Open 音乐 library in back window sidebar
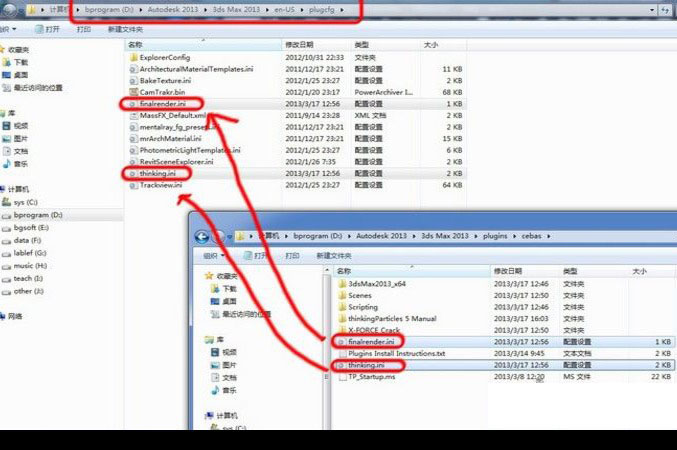Image resolution: width=677 pixels, height=450 pixels. click(x=16, y=164)
